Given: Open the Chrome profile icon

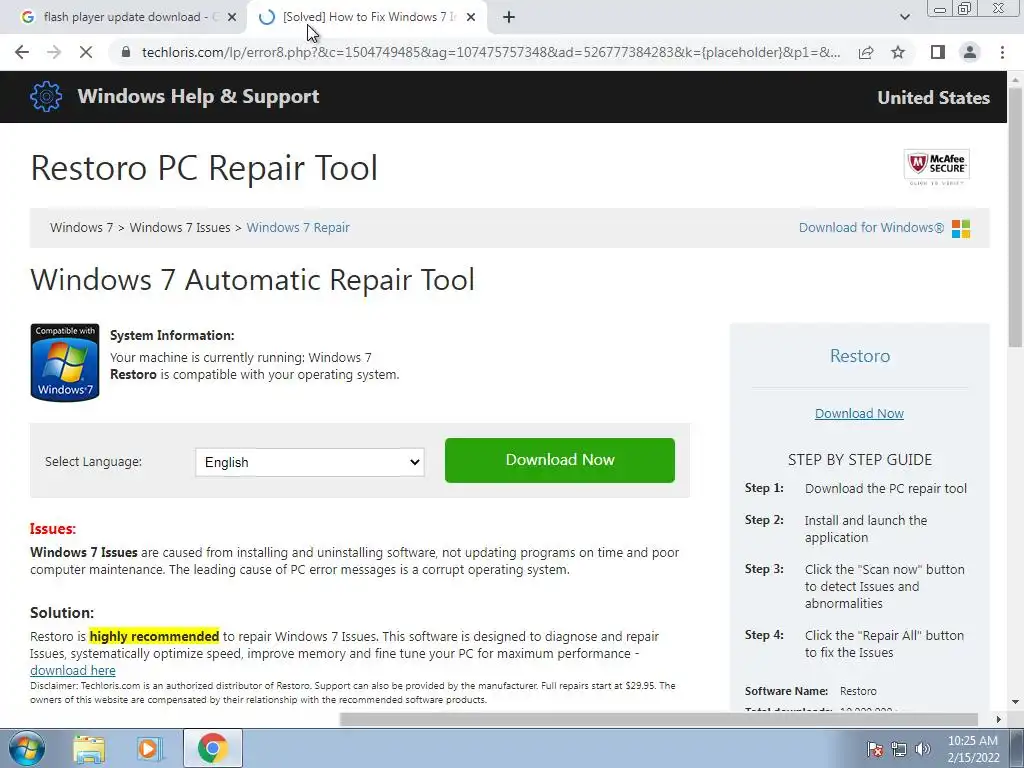Looking at the screenshot, I should coord(970,52).
